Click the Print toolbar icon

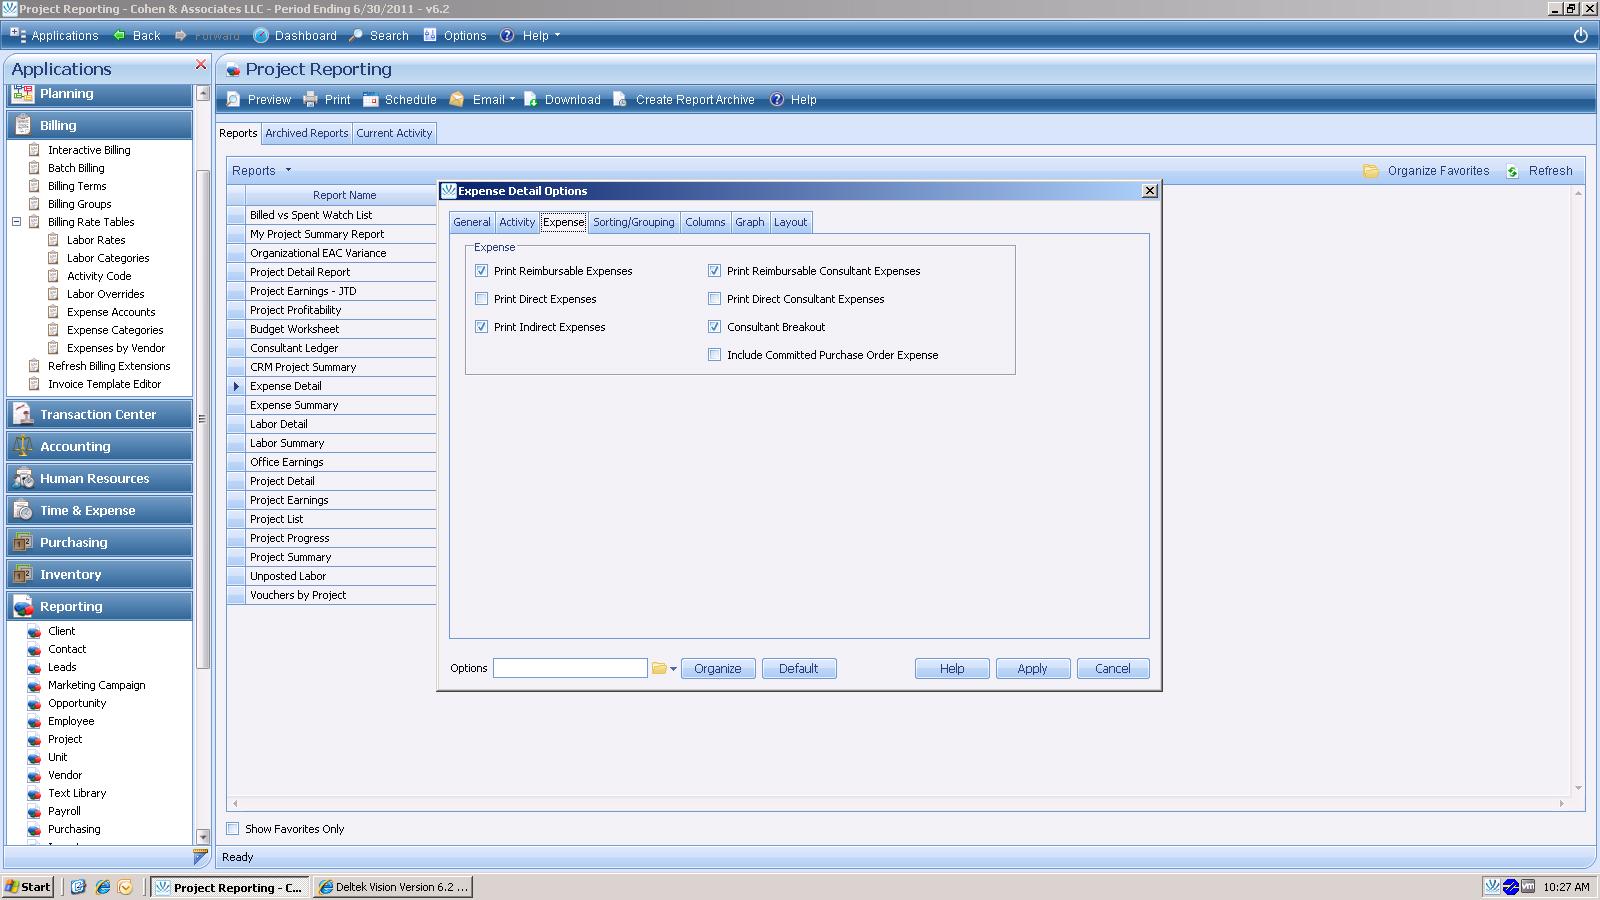[311, 100]
